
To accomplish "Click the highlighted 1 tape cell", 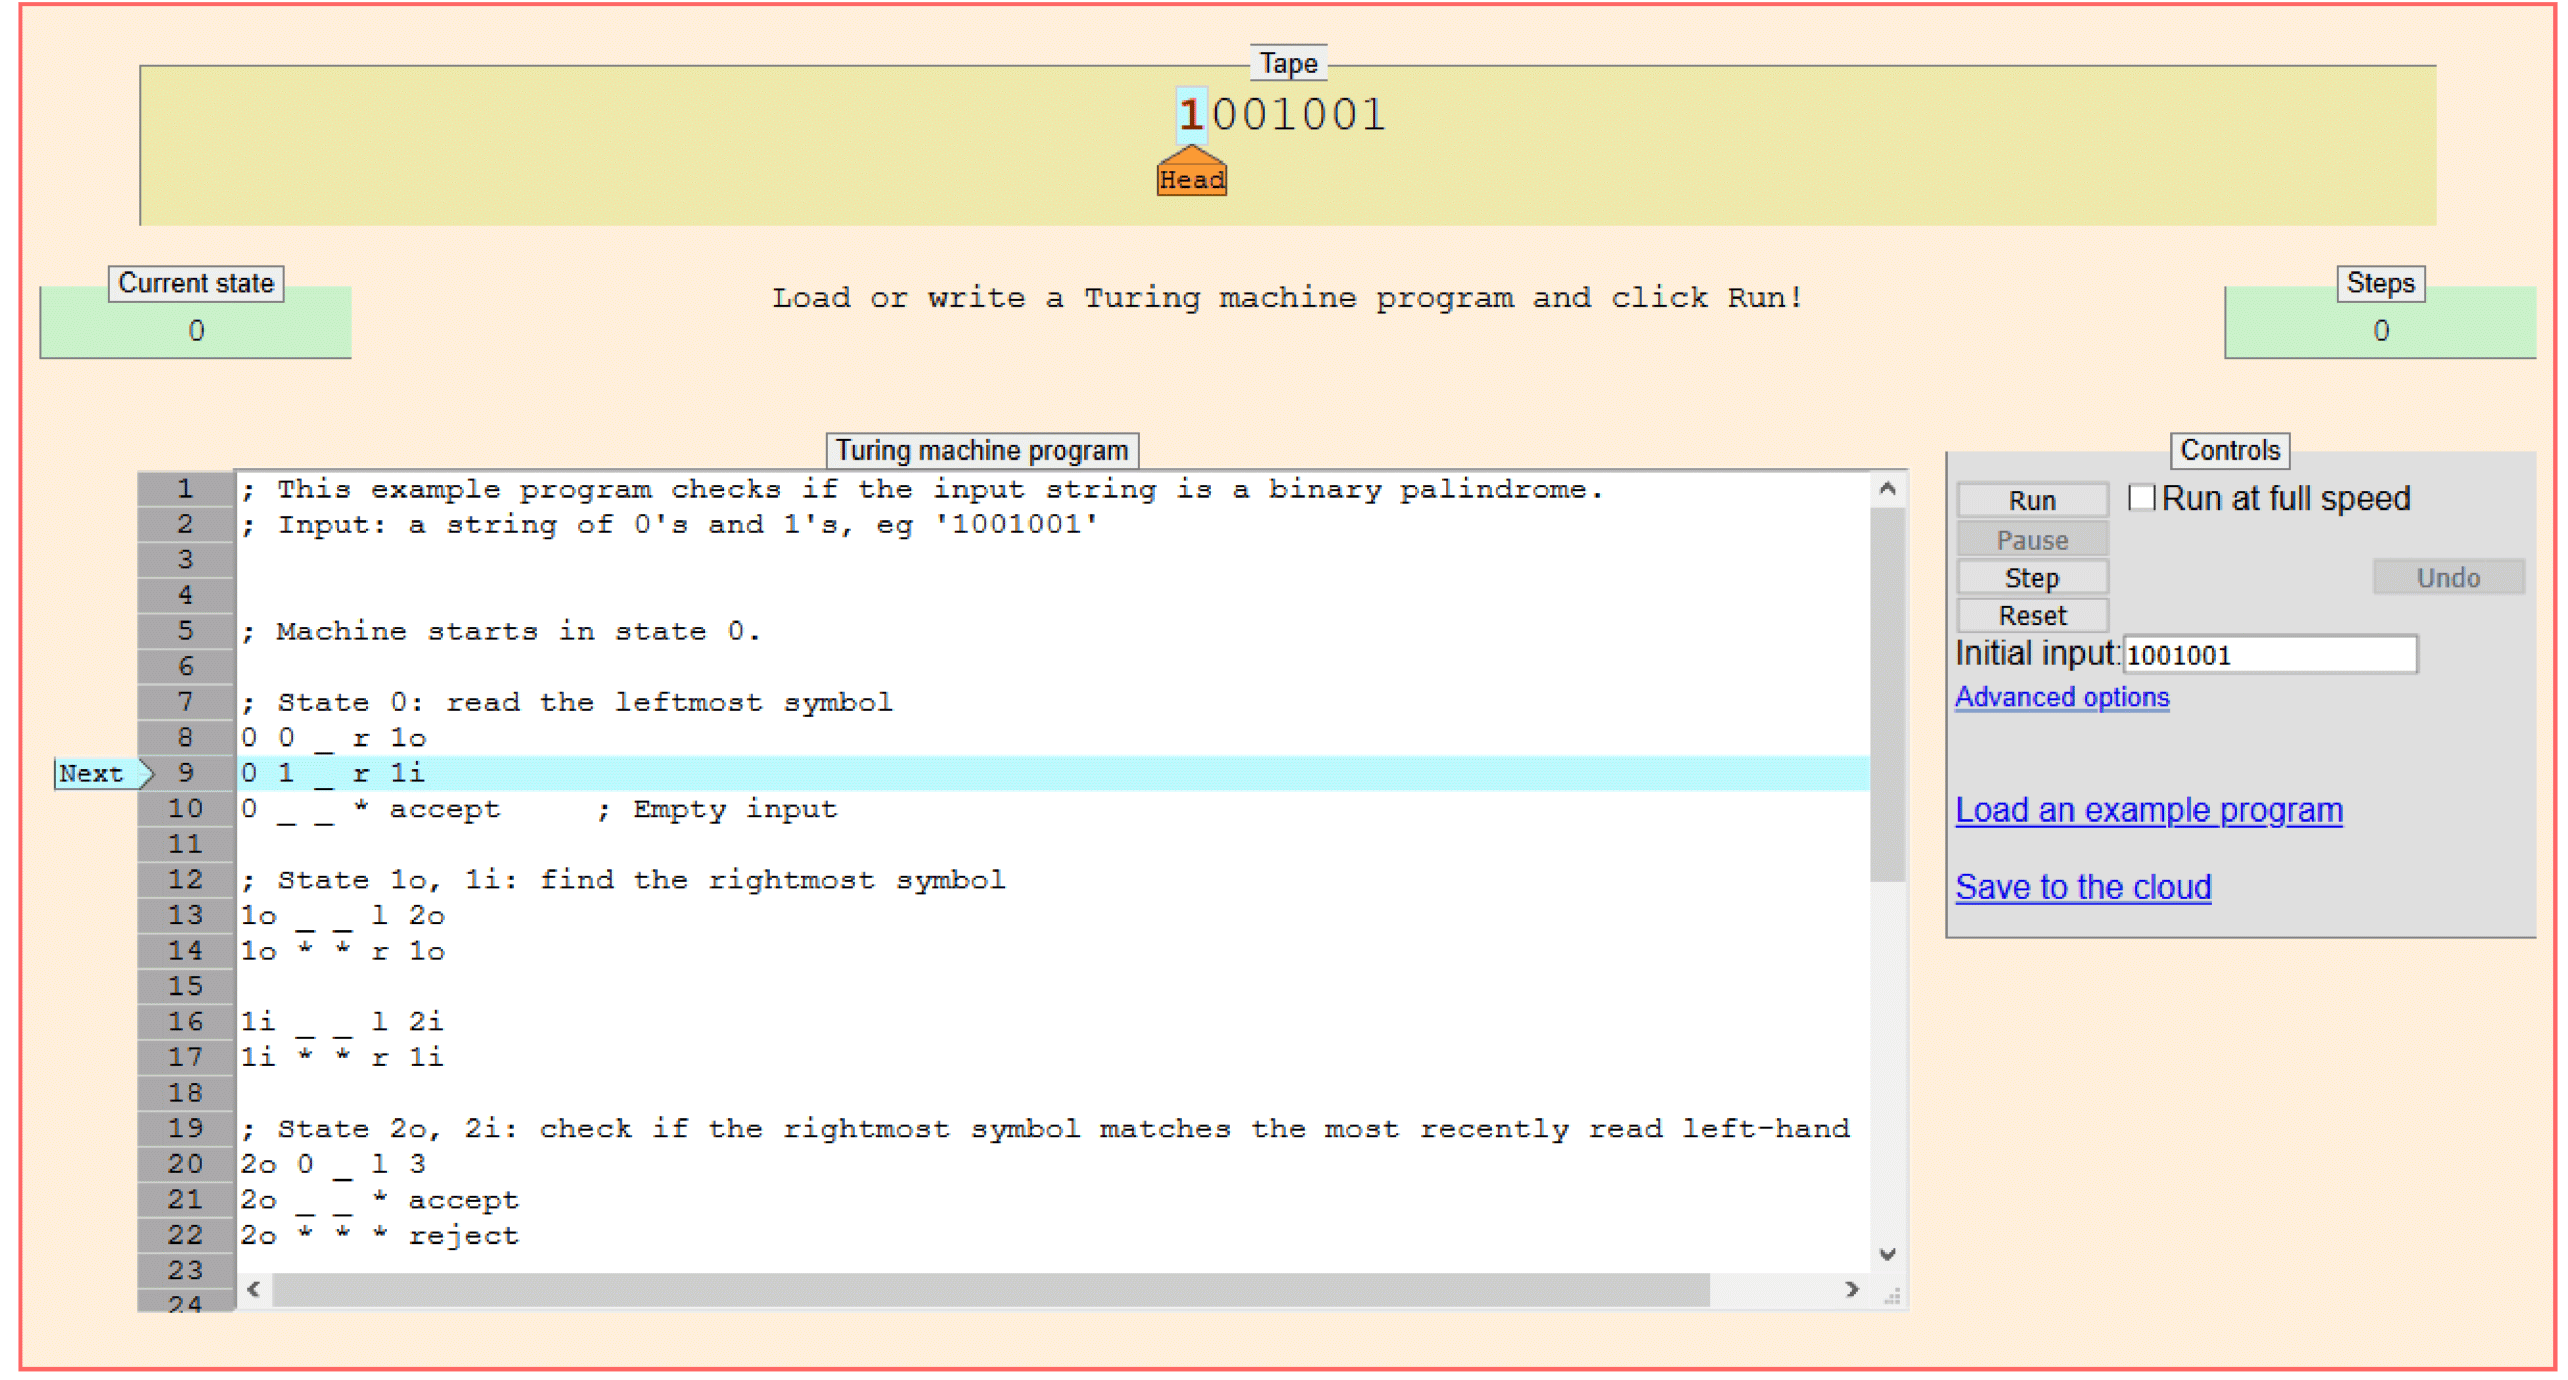I will 1190,114.
